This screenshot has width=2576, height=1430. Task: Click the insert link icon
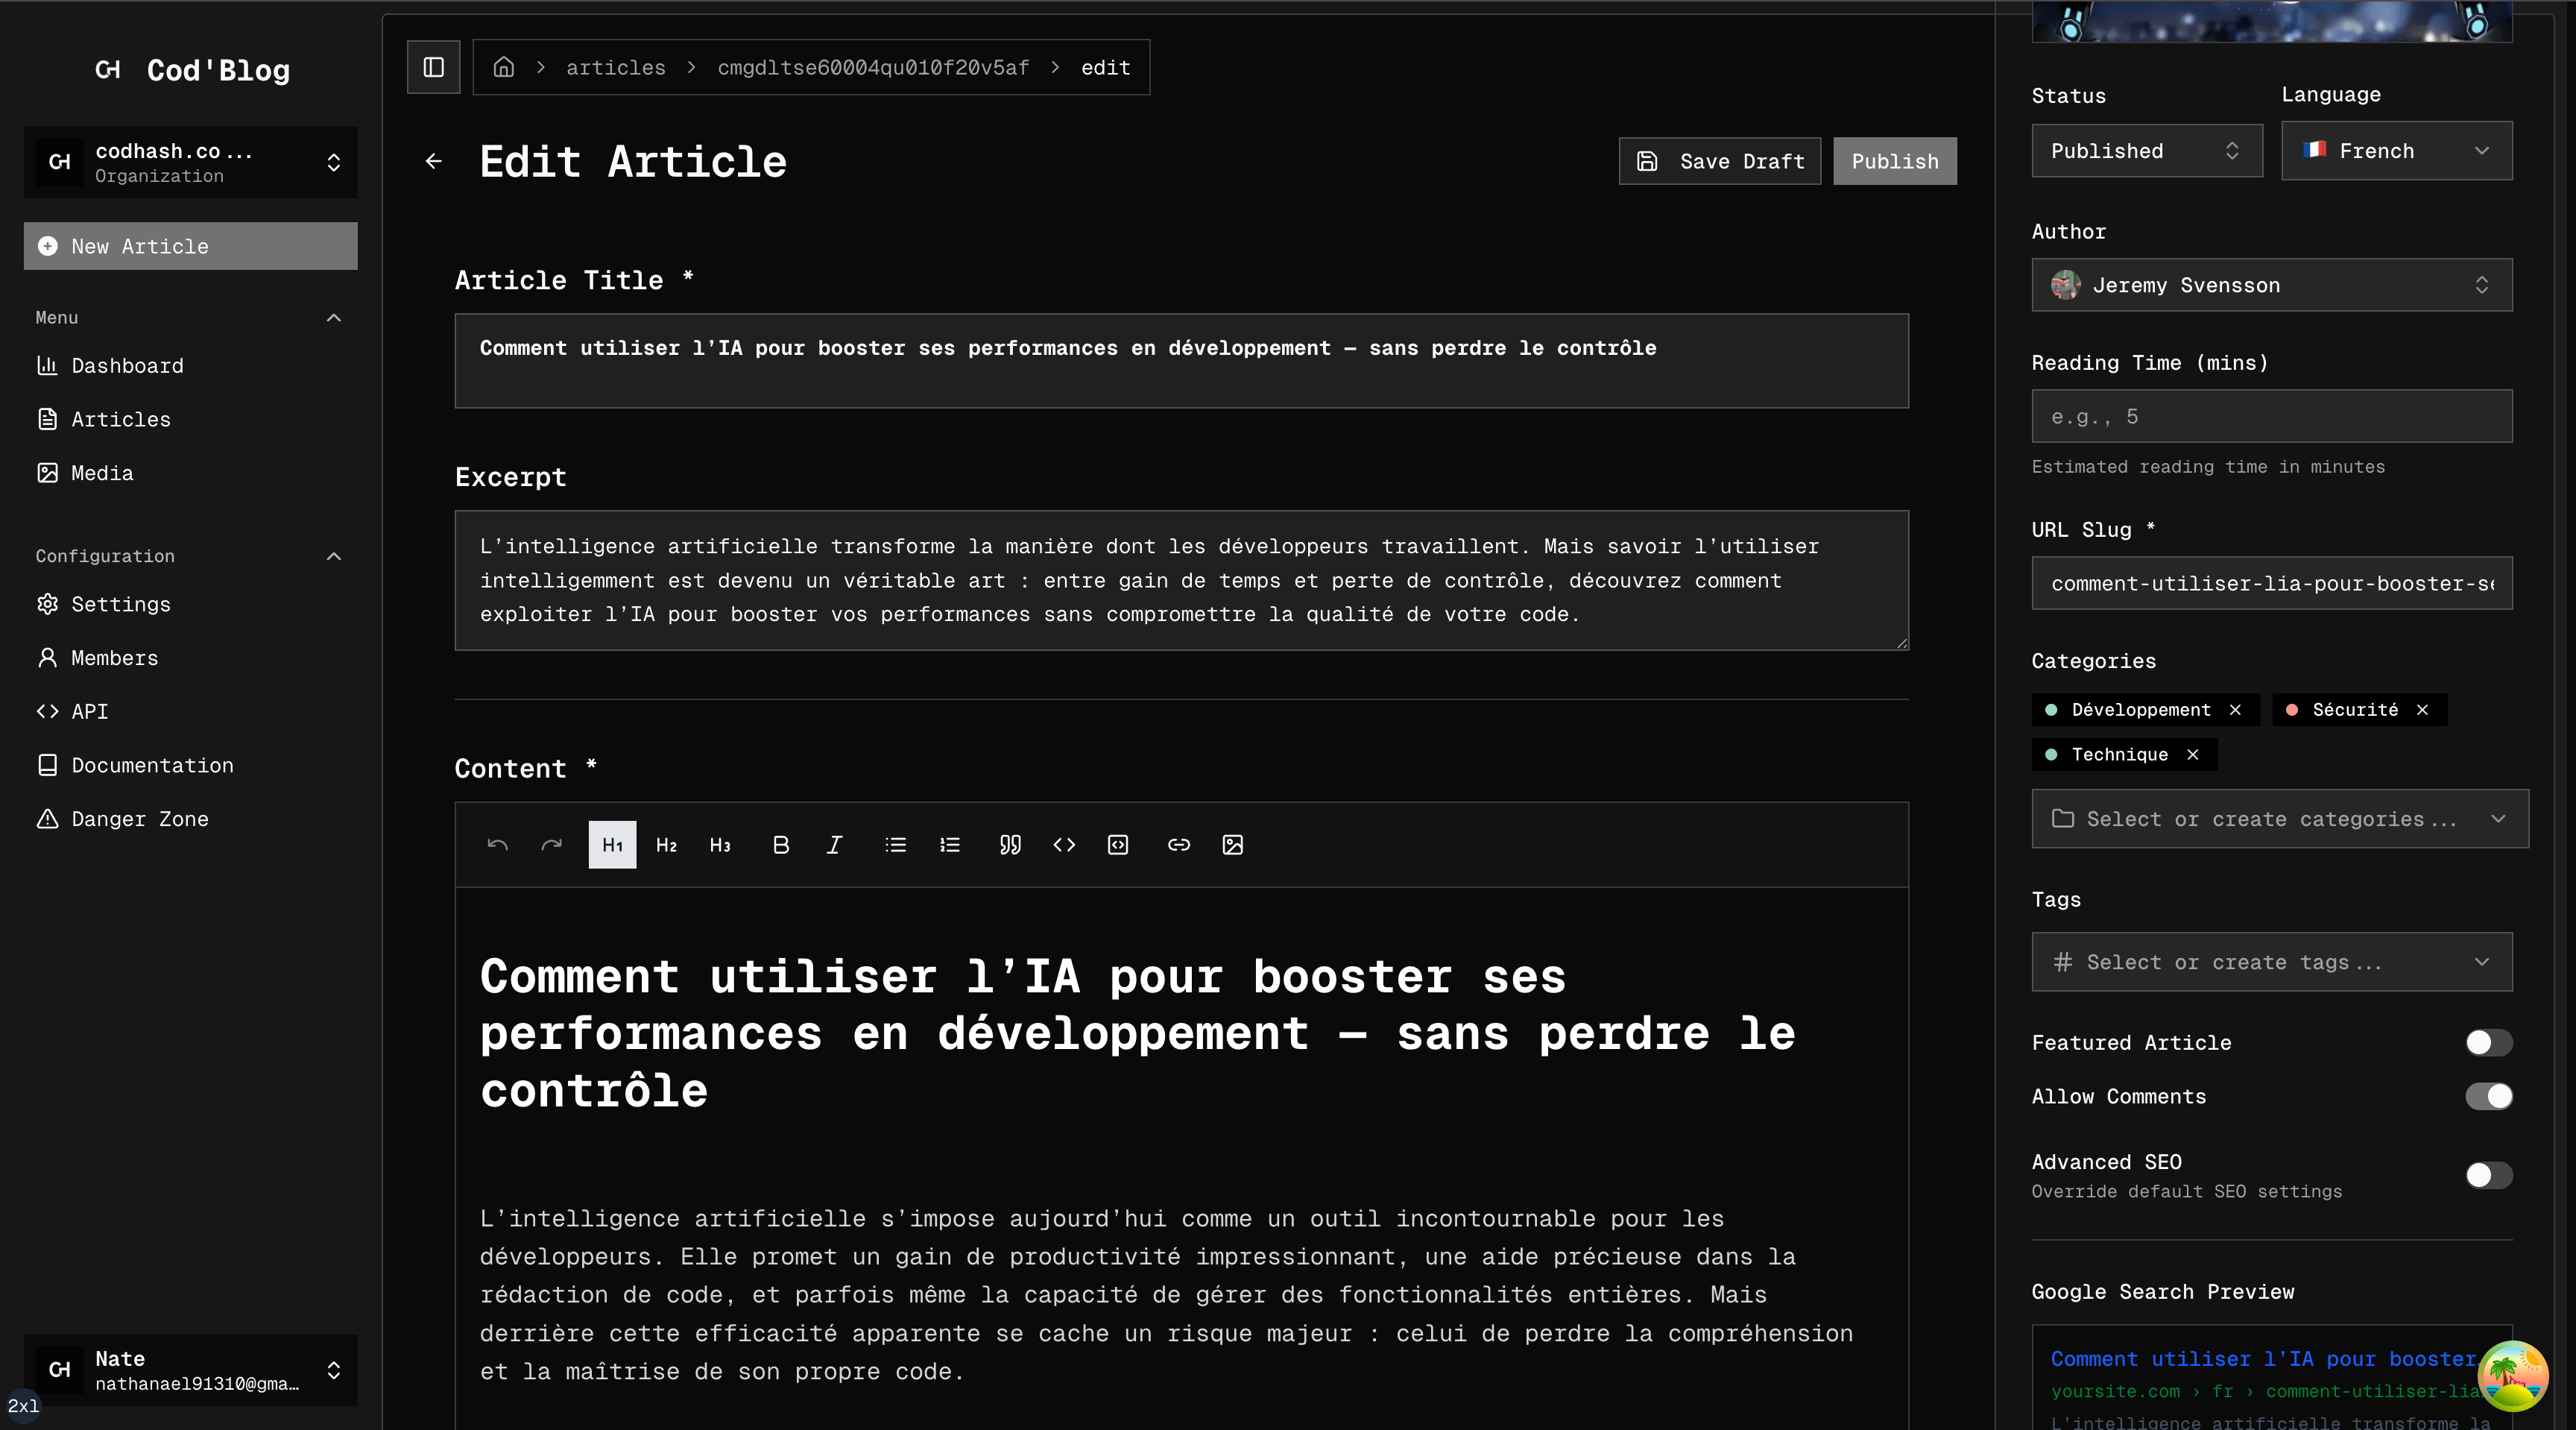(1178, 845)
